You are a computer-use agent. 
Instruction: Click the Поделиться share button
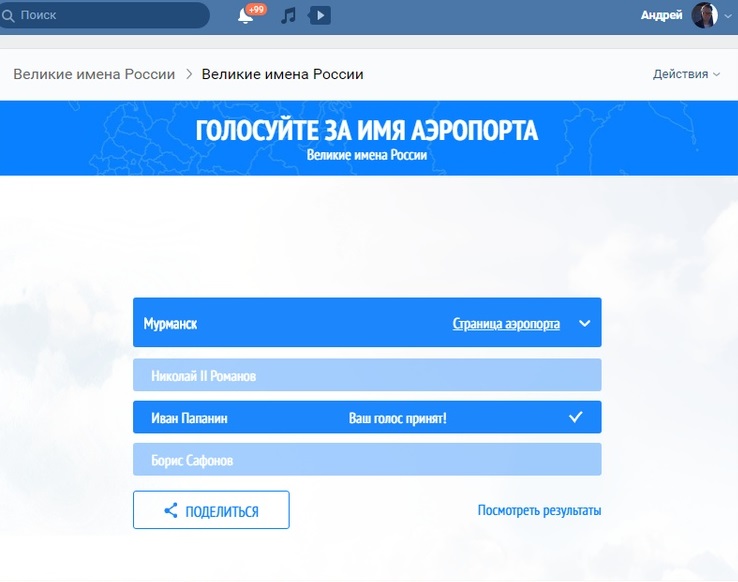tap(211, 510)
